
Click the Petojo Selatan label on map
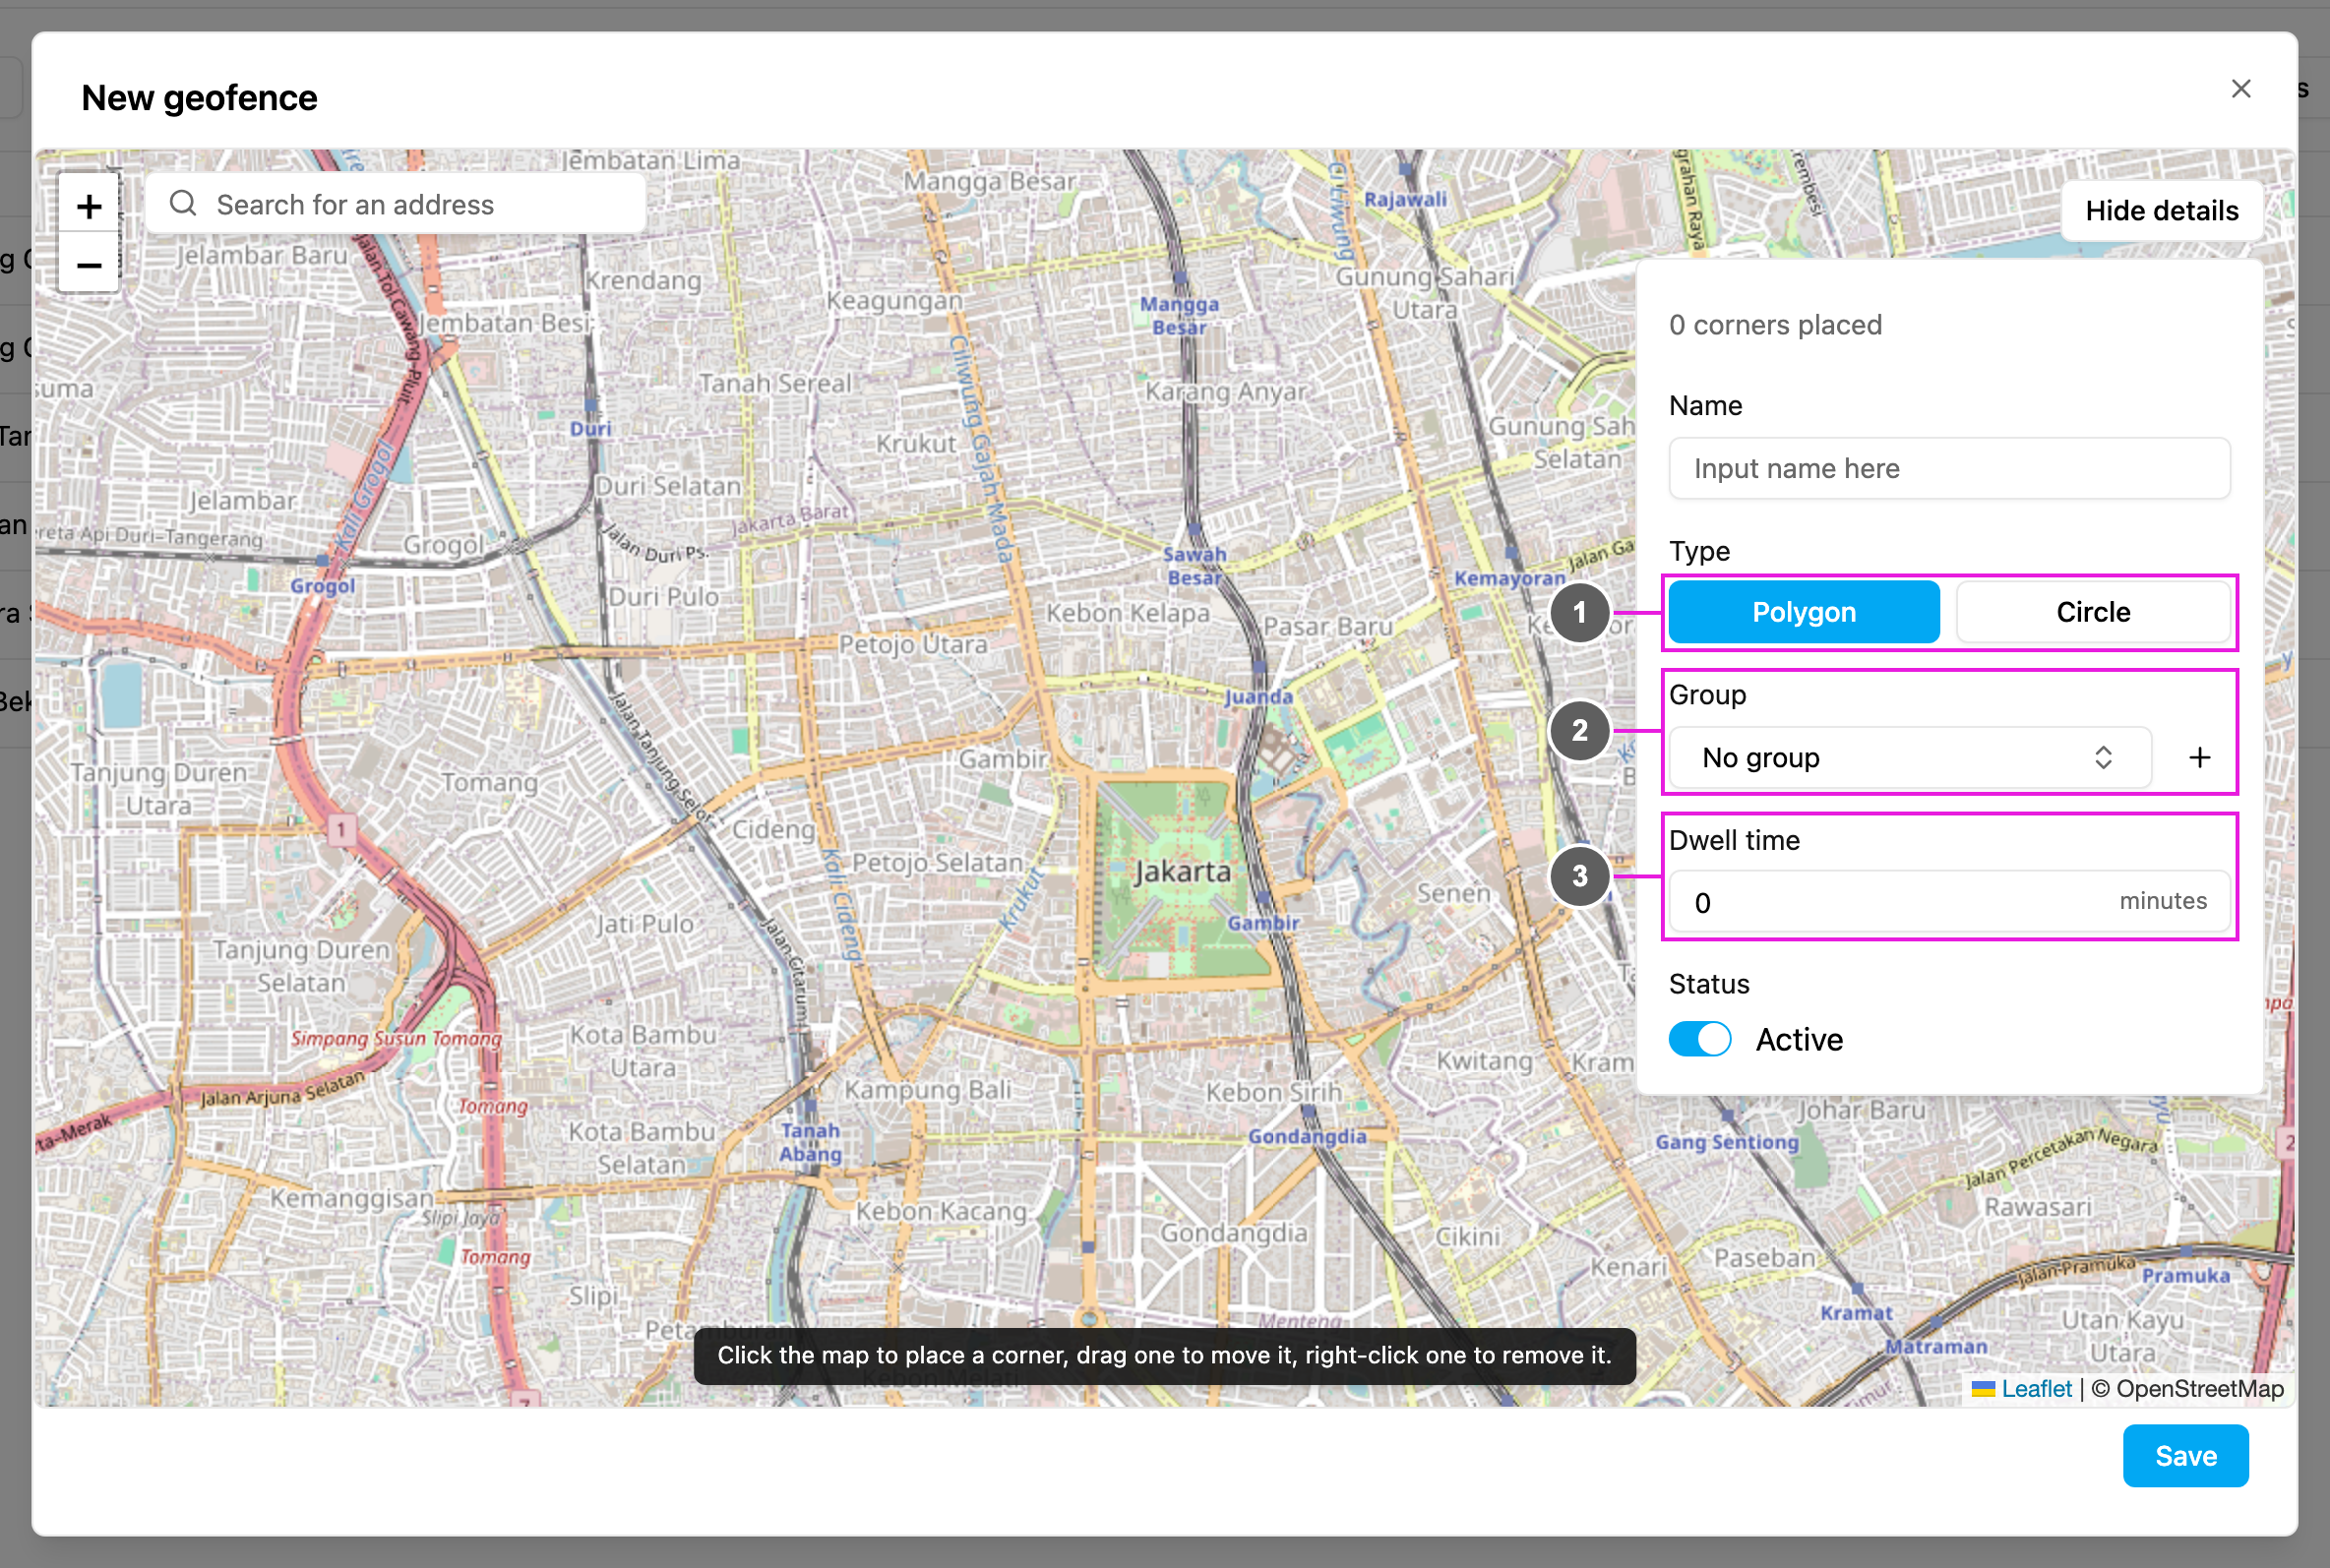coord(937,863)
